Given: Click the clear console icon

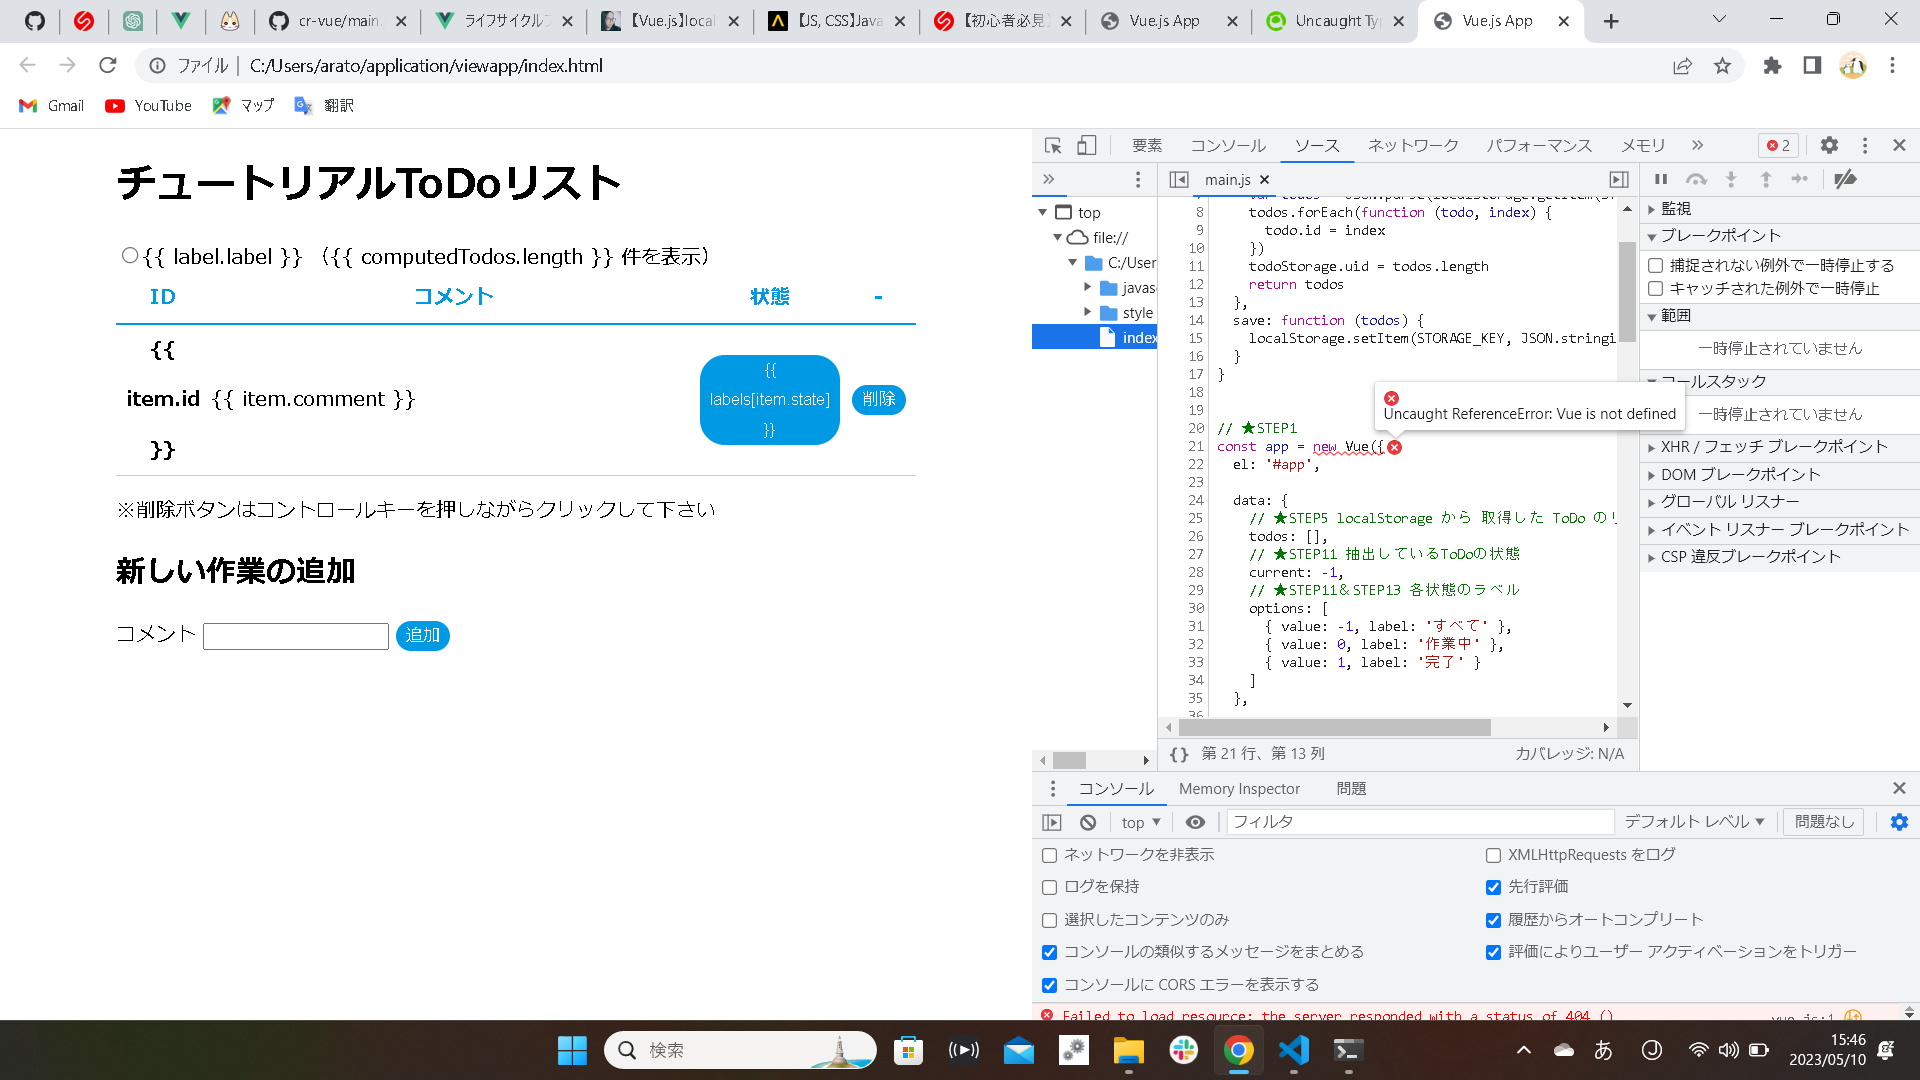Looking at the screenshot, I should click(1088, 822).
